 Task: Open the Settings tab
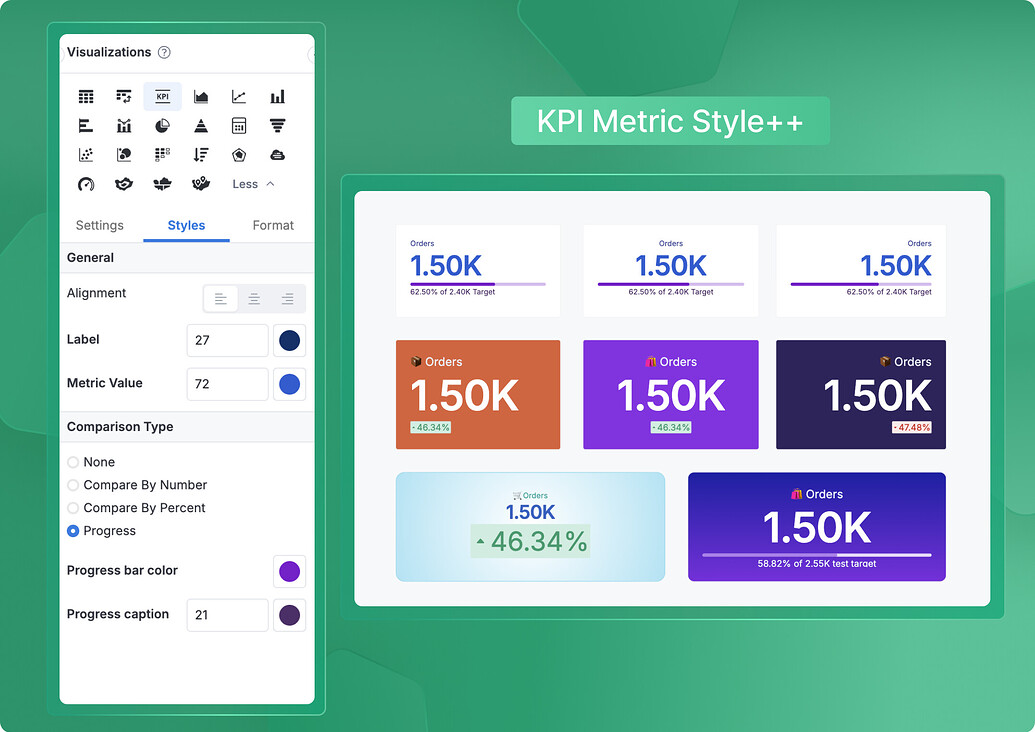[100, 225]
